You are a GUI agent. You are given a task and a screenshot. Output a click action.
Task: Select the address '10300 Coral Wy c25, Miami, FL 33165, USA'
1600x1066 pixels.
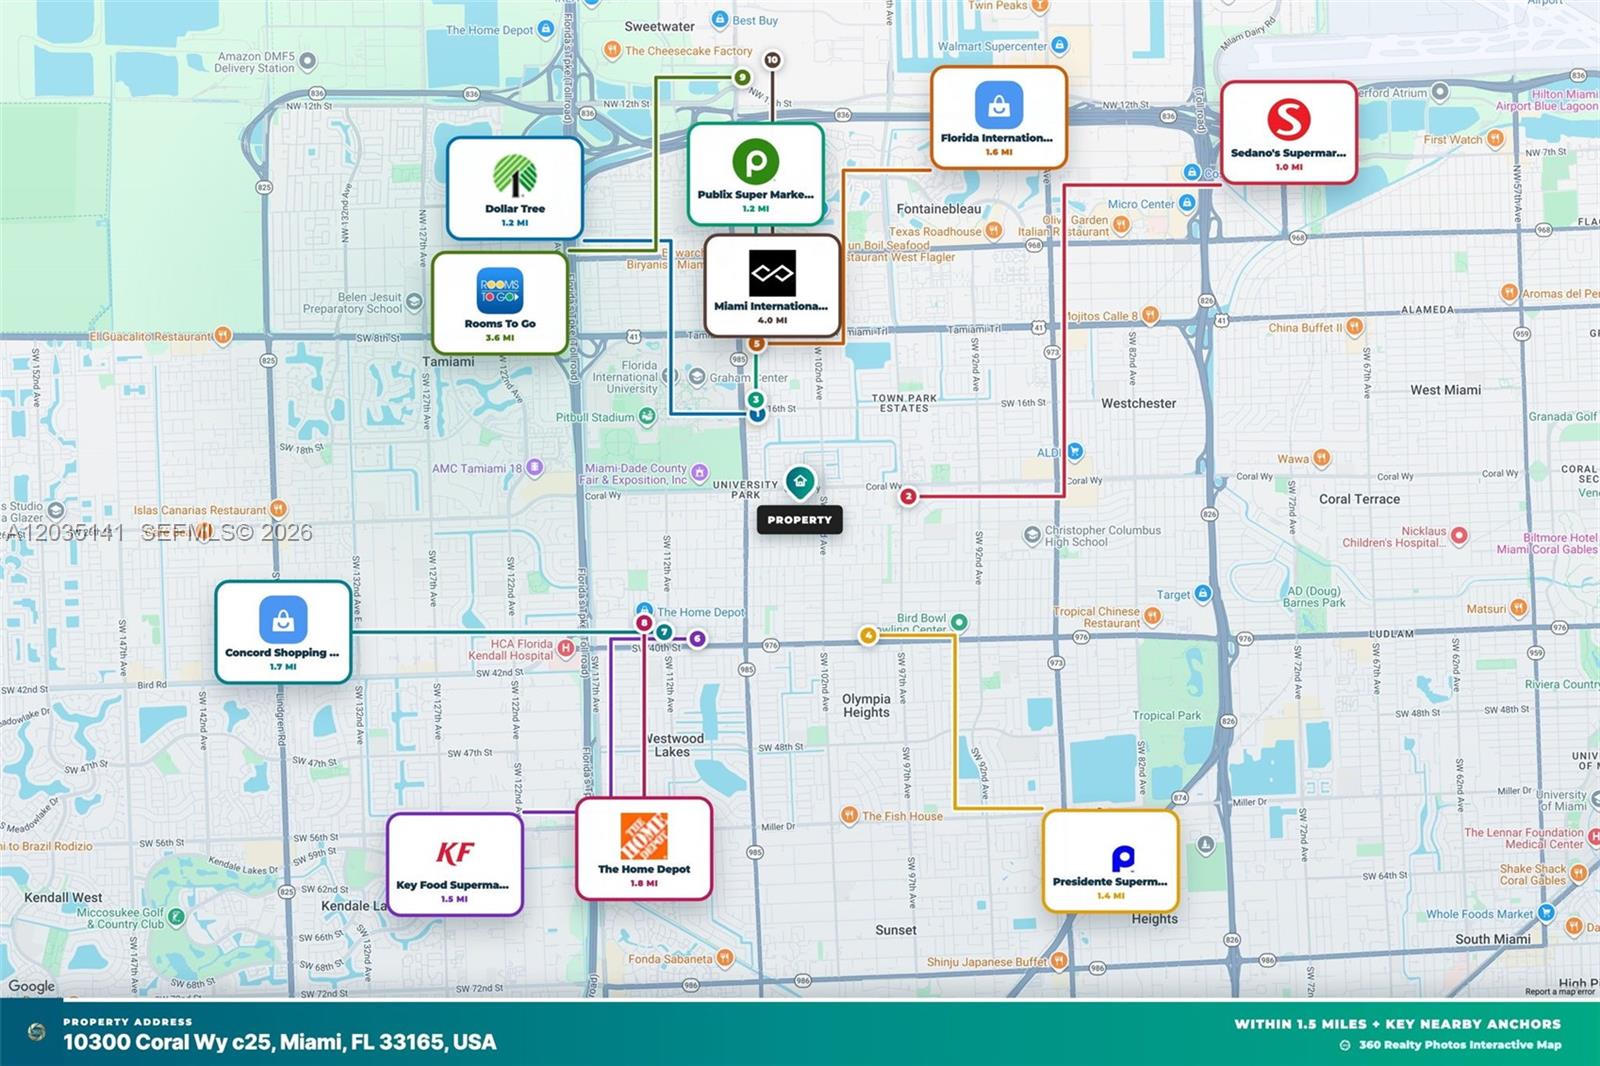[280, 1042]
